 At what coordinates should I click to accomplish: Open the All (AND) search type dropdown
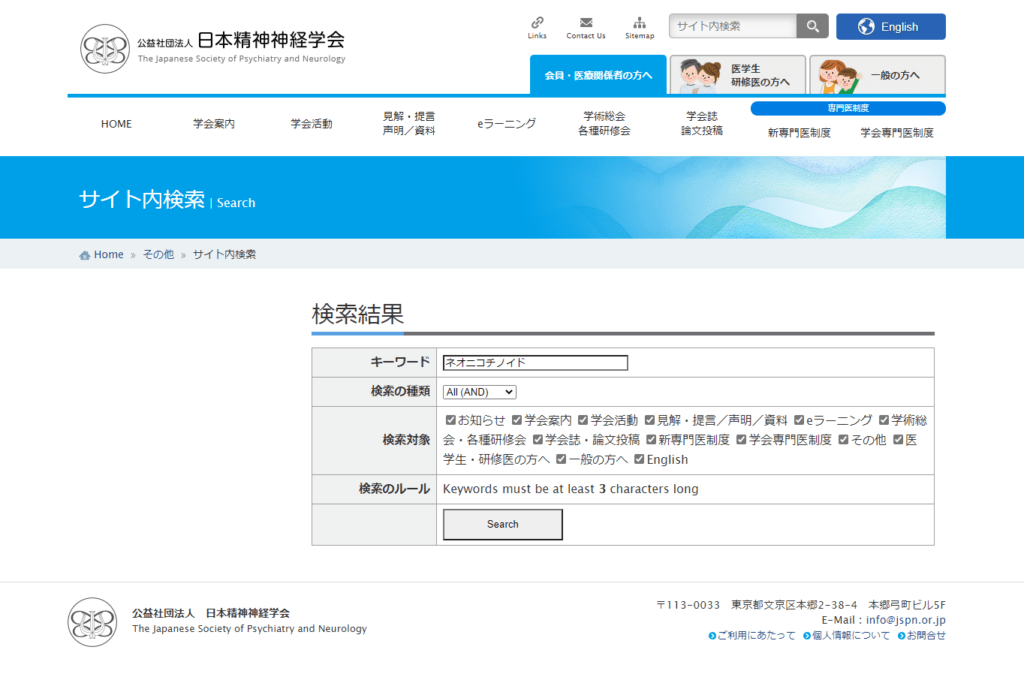(x=480, y=392)
